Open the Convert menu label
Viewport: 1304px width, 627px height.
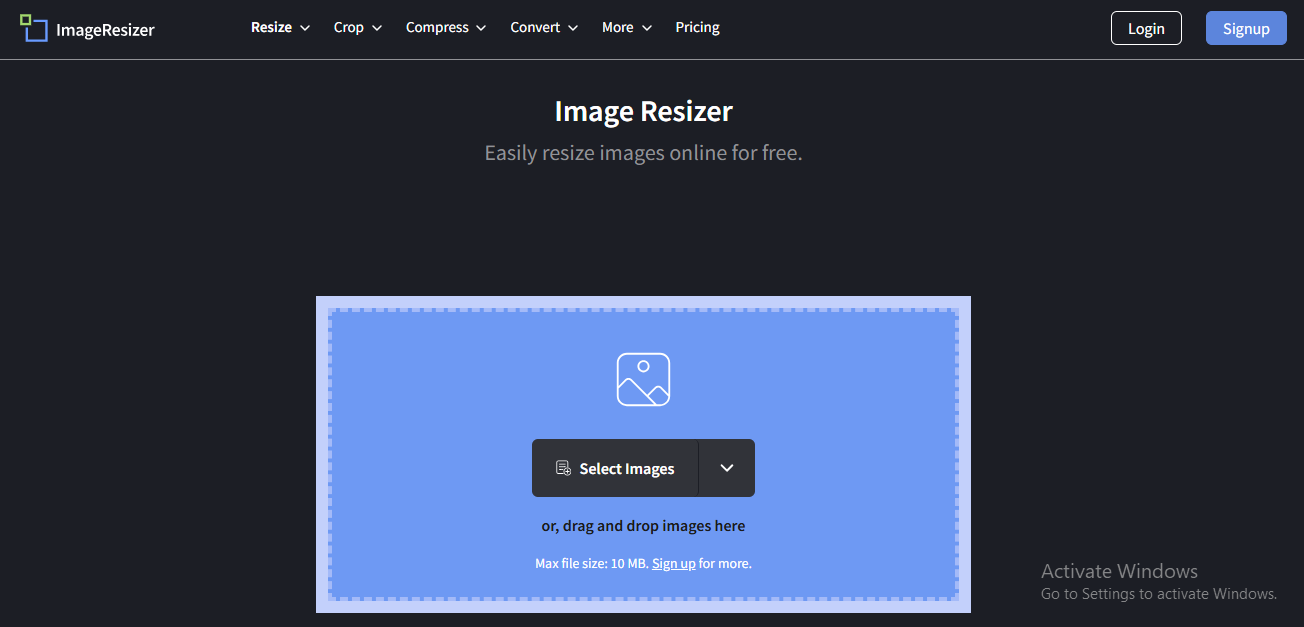pos(535,28)
